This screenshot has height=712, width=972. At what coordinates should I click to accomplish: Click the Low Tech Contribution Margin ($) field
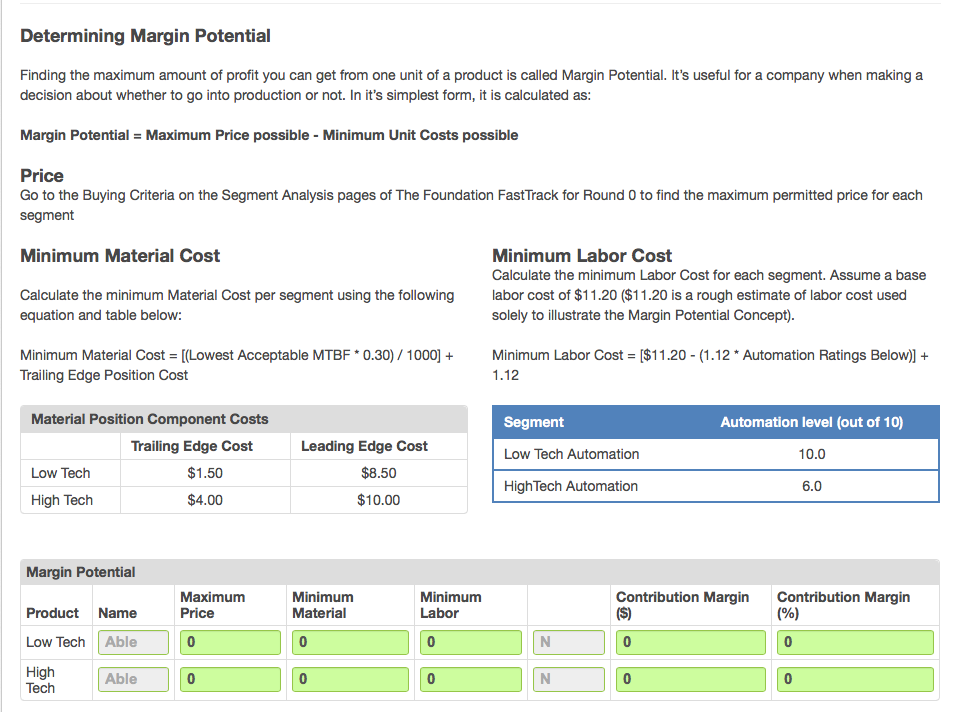pyautogui.click(x=690, y=641)
